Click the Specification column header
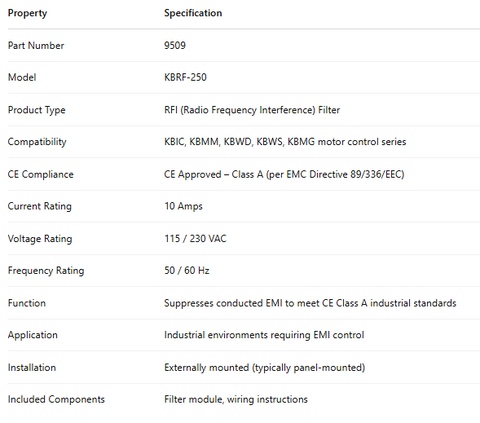 (193, 13)
